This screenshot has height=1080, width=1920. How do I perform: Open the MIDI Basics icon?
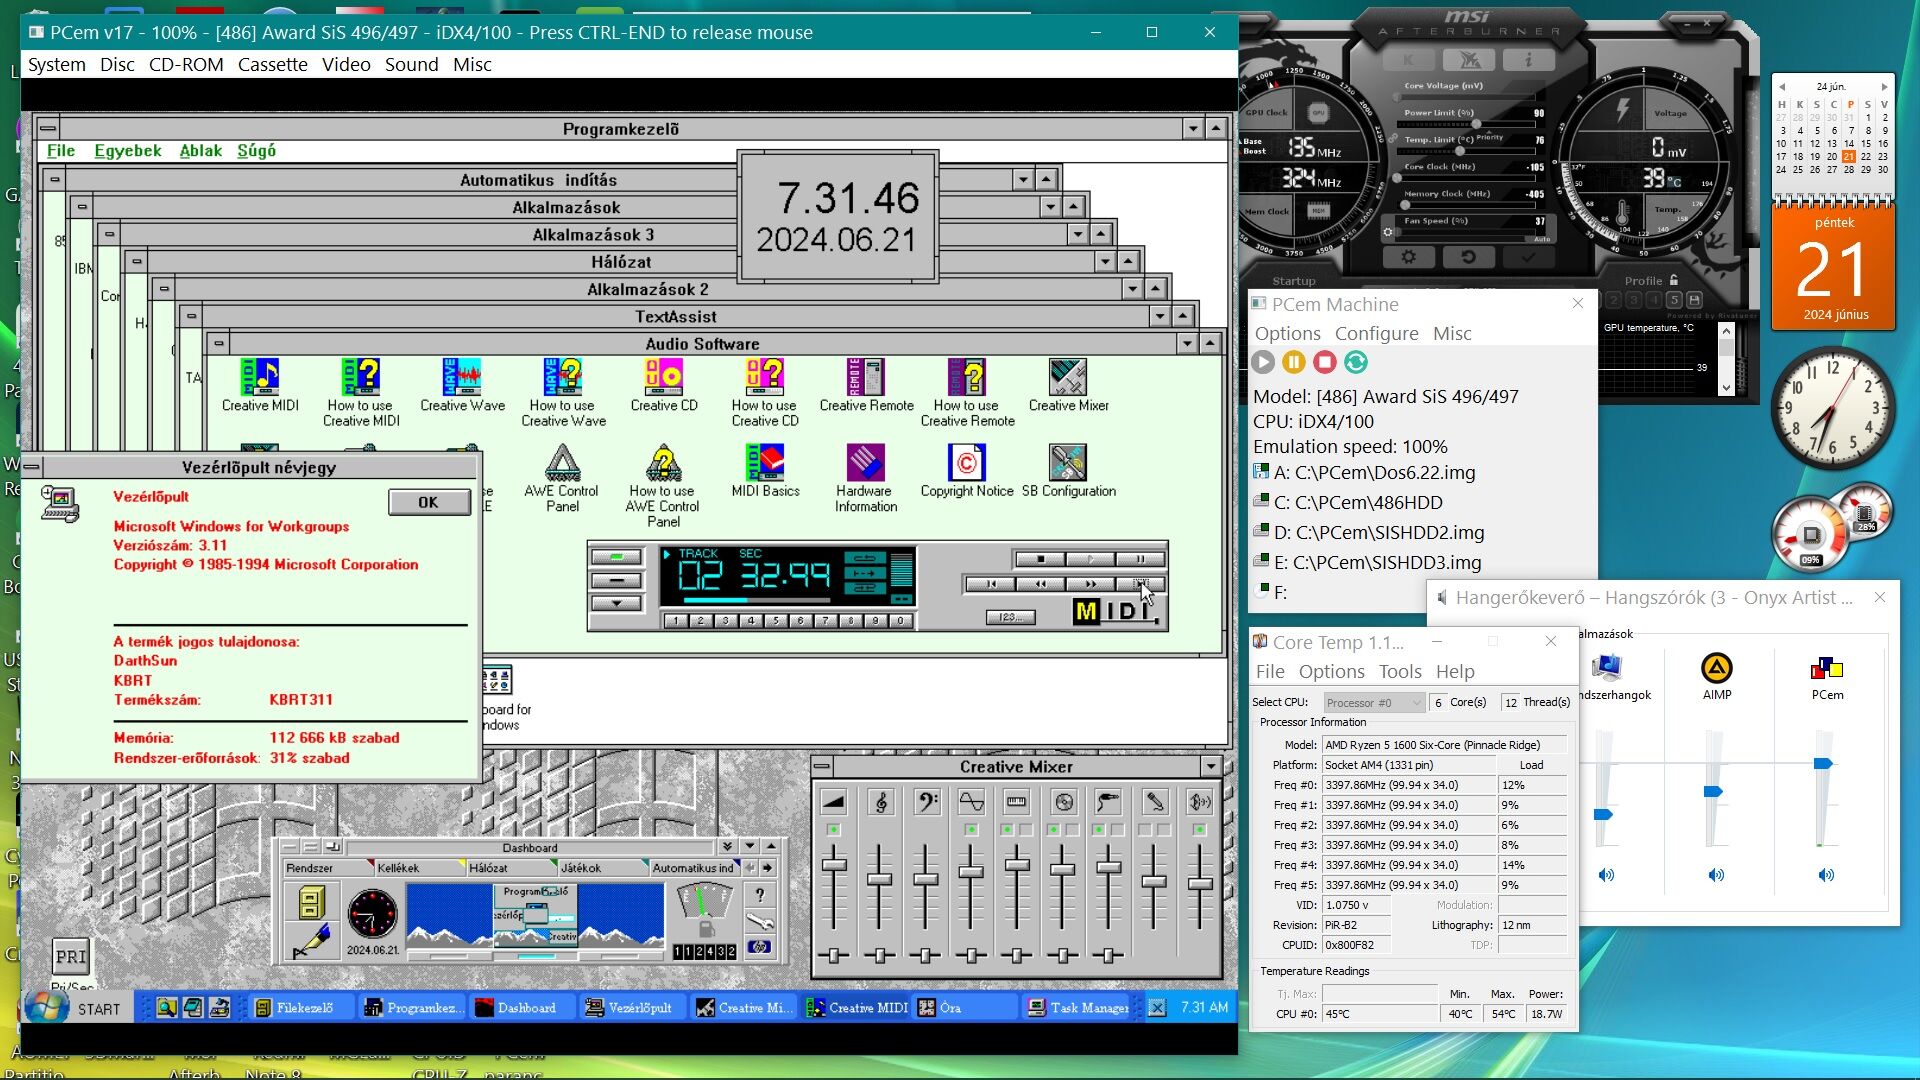point(765,471)
